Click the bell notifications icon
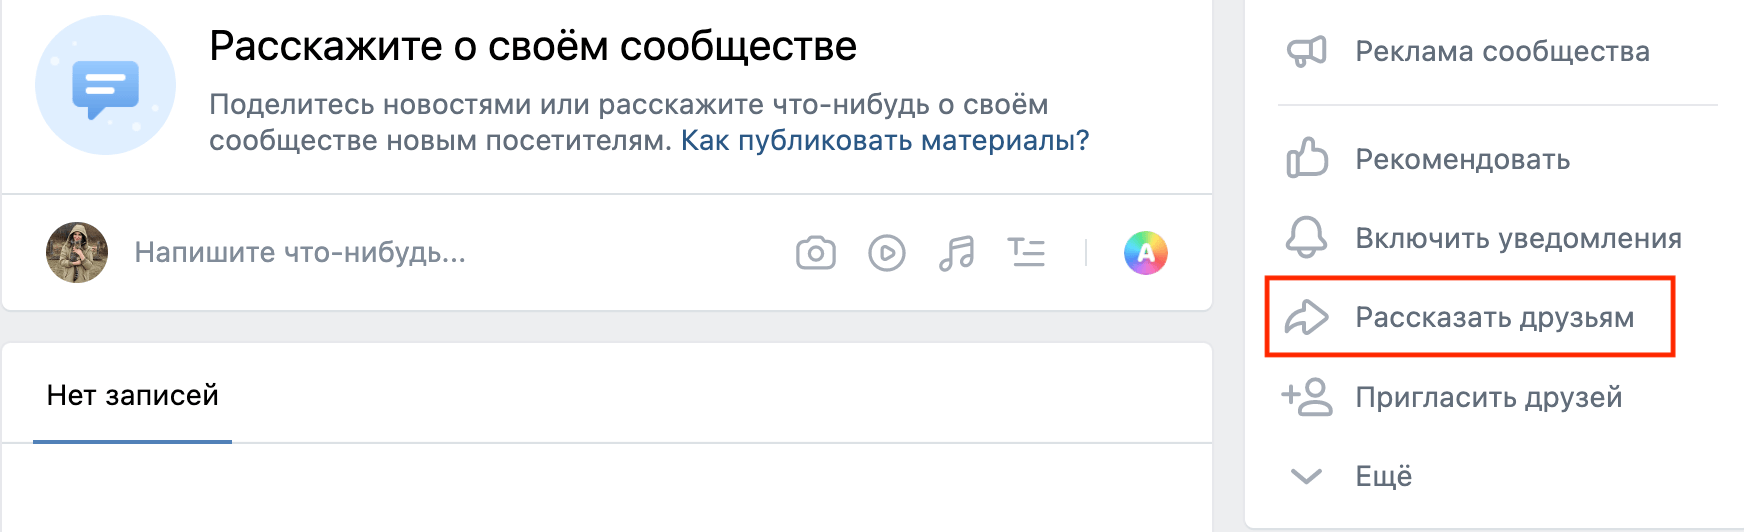Image resolution: width=1744 pixels, height=532 pixels. click(1306, 238)
